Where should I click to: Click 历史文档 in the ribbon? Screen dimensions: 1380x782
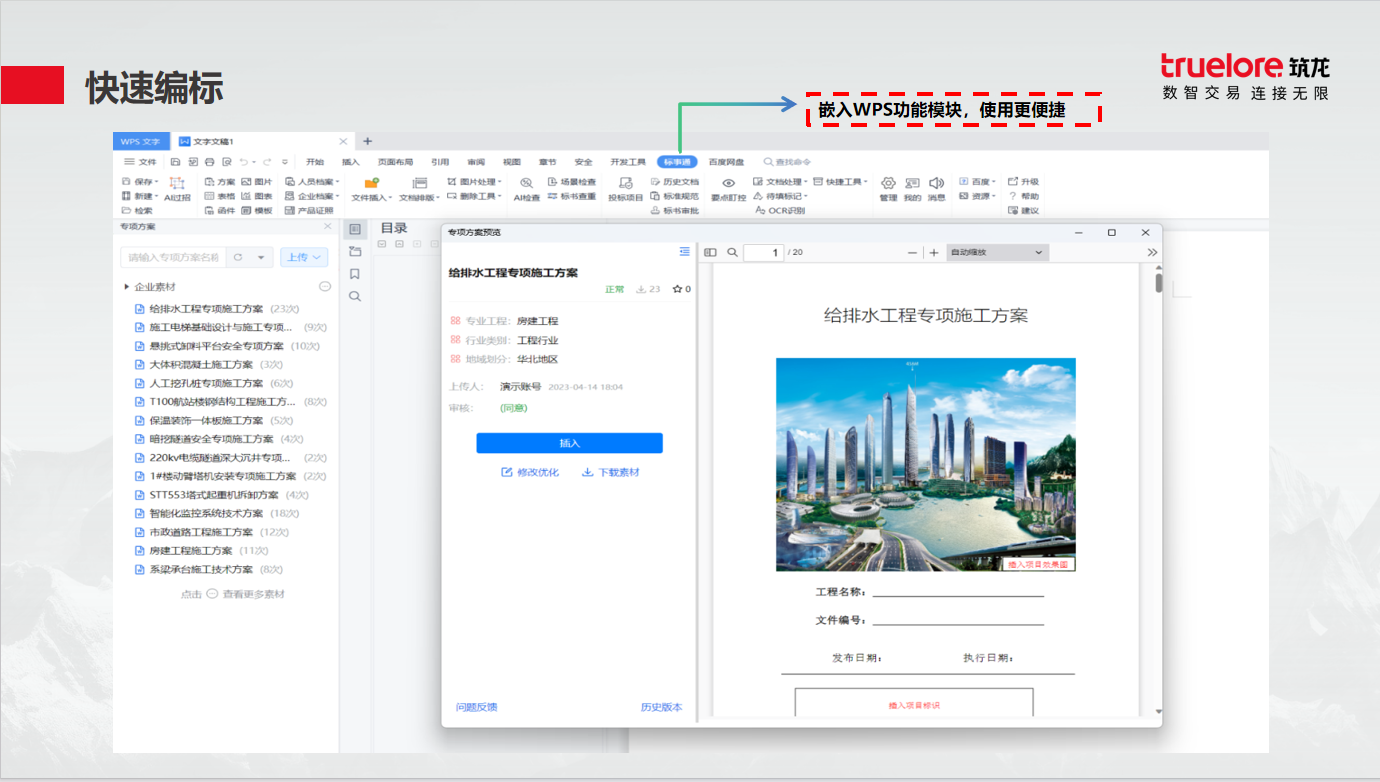tap(675, 182)
